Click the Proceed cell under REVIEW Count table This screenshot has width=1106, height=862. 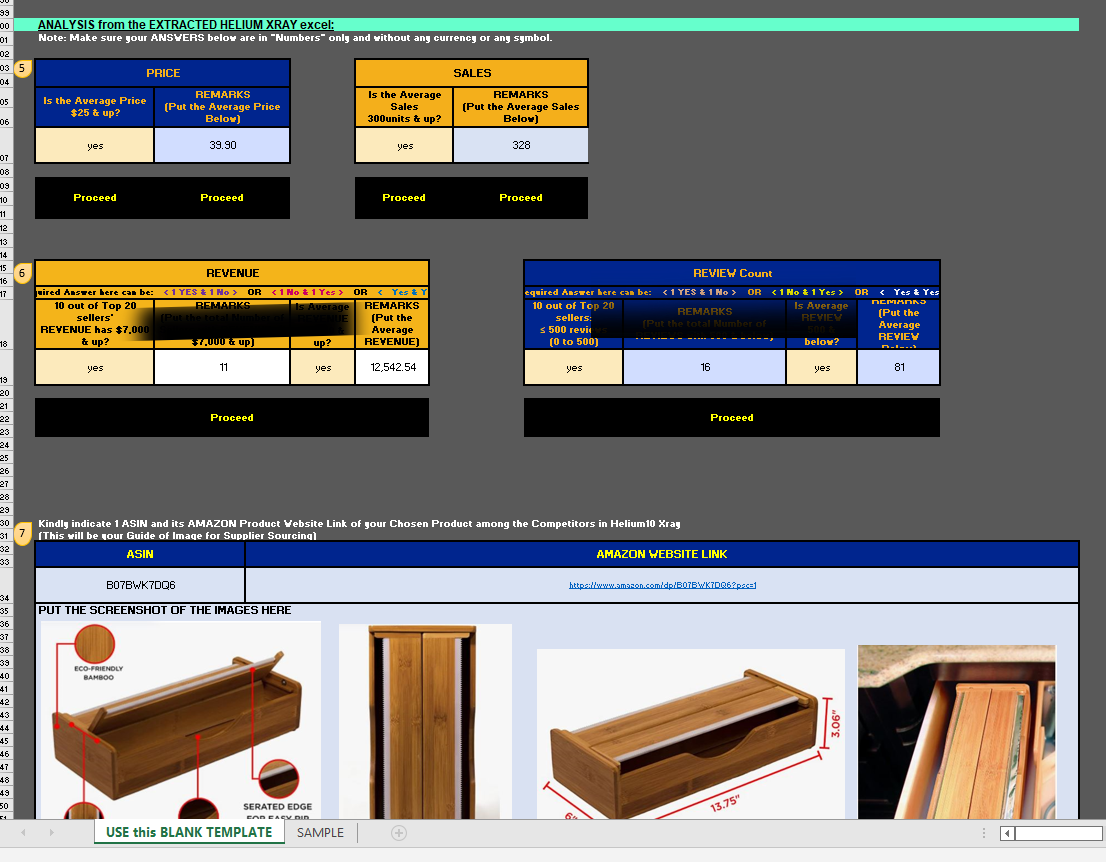click(x=731, y=418)
